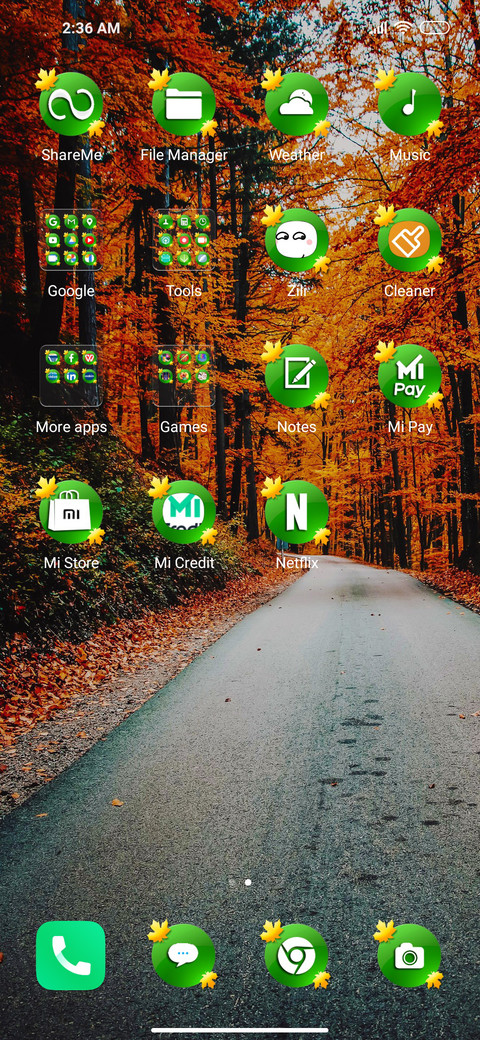
Task: Tap the home gesture bar
Action: [240, 1030]
